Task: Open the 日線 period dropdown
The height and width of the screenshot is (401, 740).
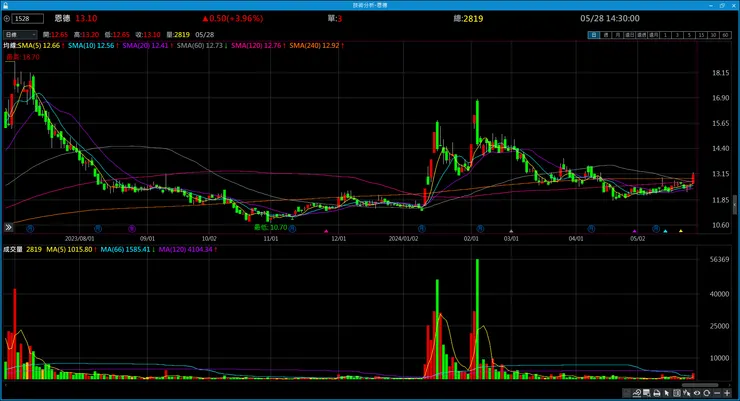Action: pos(20,34)
